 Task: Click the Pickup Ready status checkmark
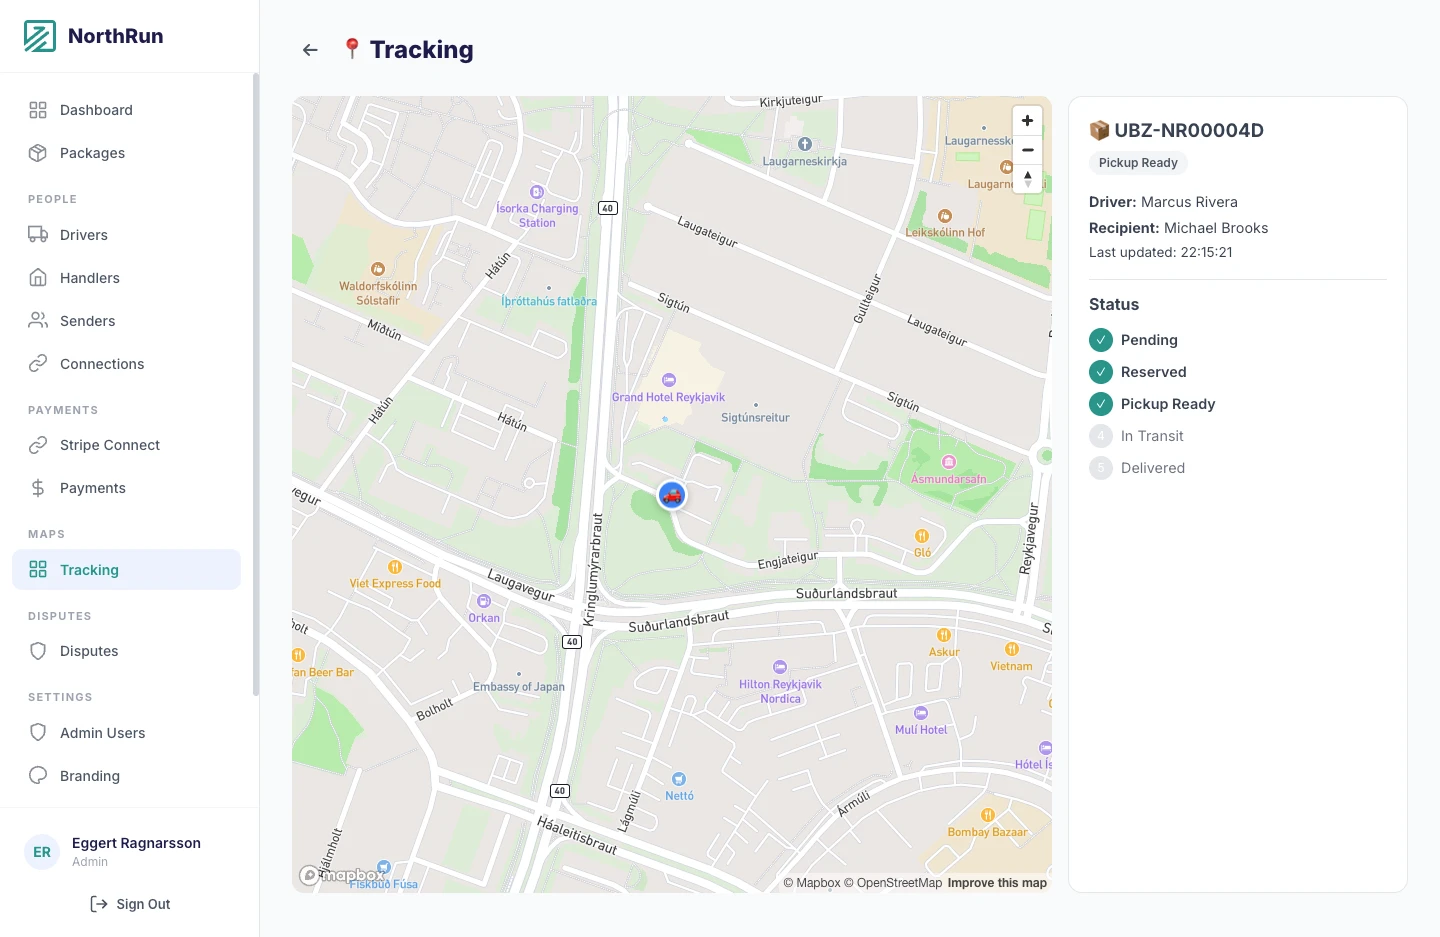pos(1100,404)
